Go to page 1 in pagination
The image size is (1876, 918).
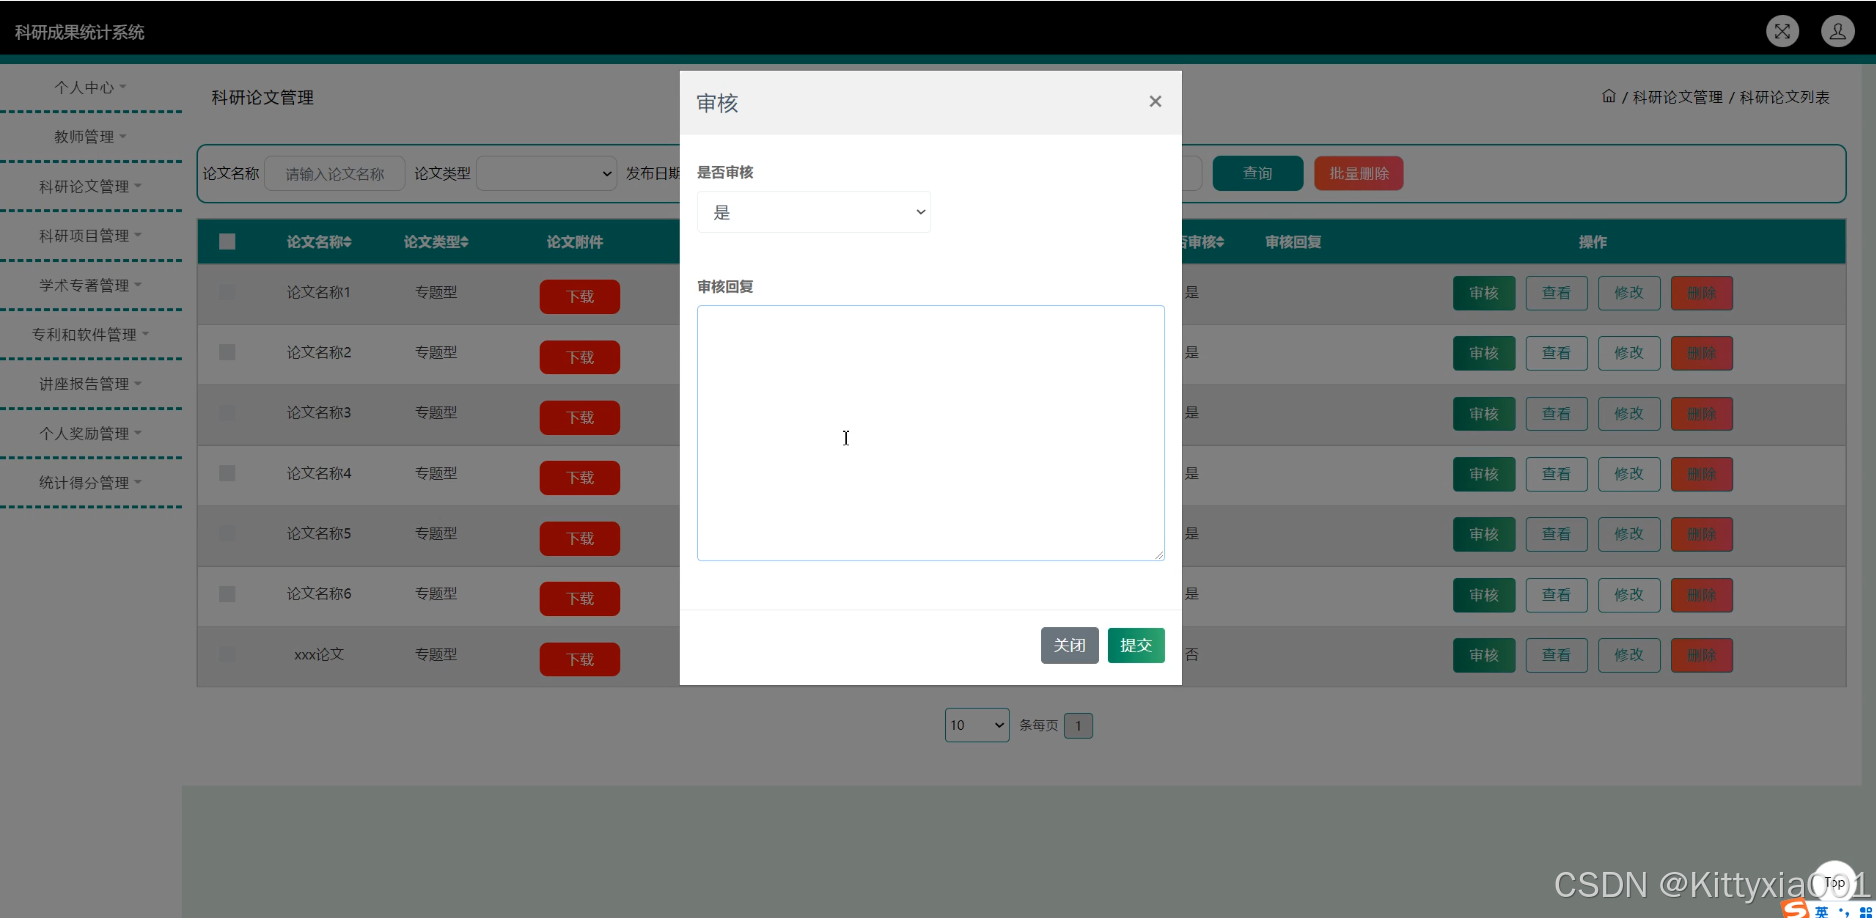click(x=1078, y=725)
